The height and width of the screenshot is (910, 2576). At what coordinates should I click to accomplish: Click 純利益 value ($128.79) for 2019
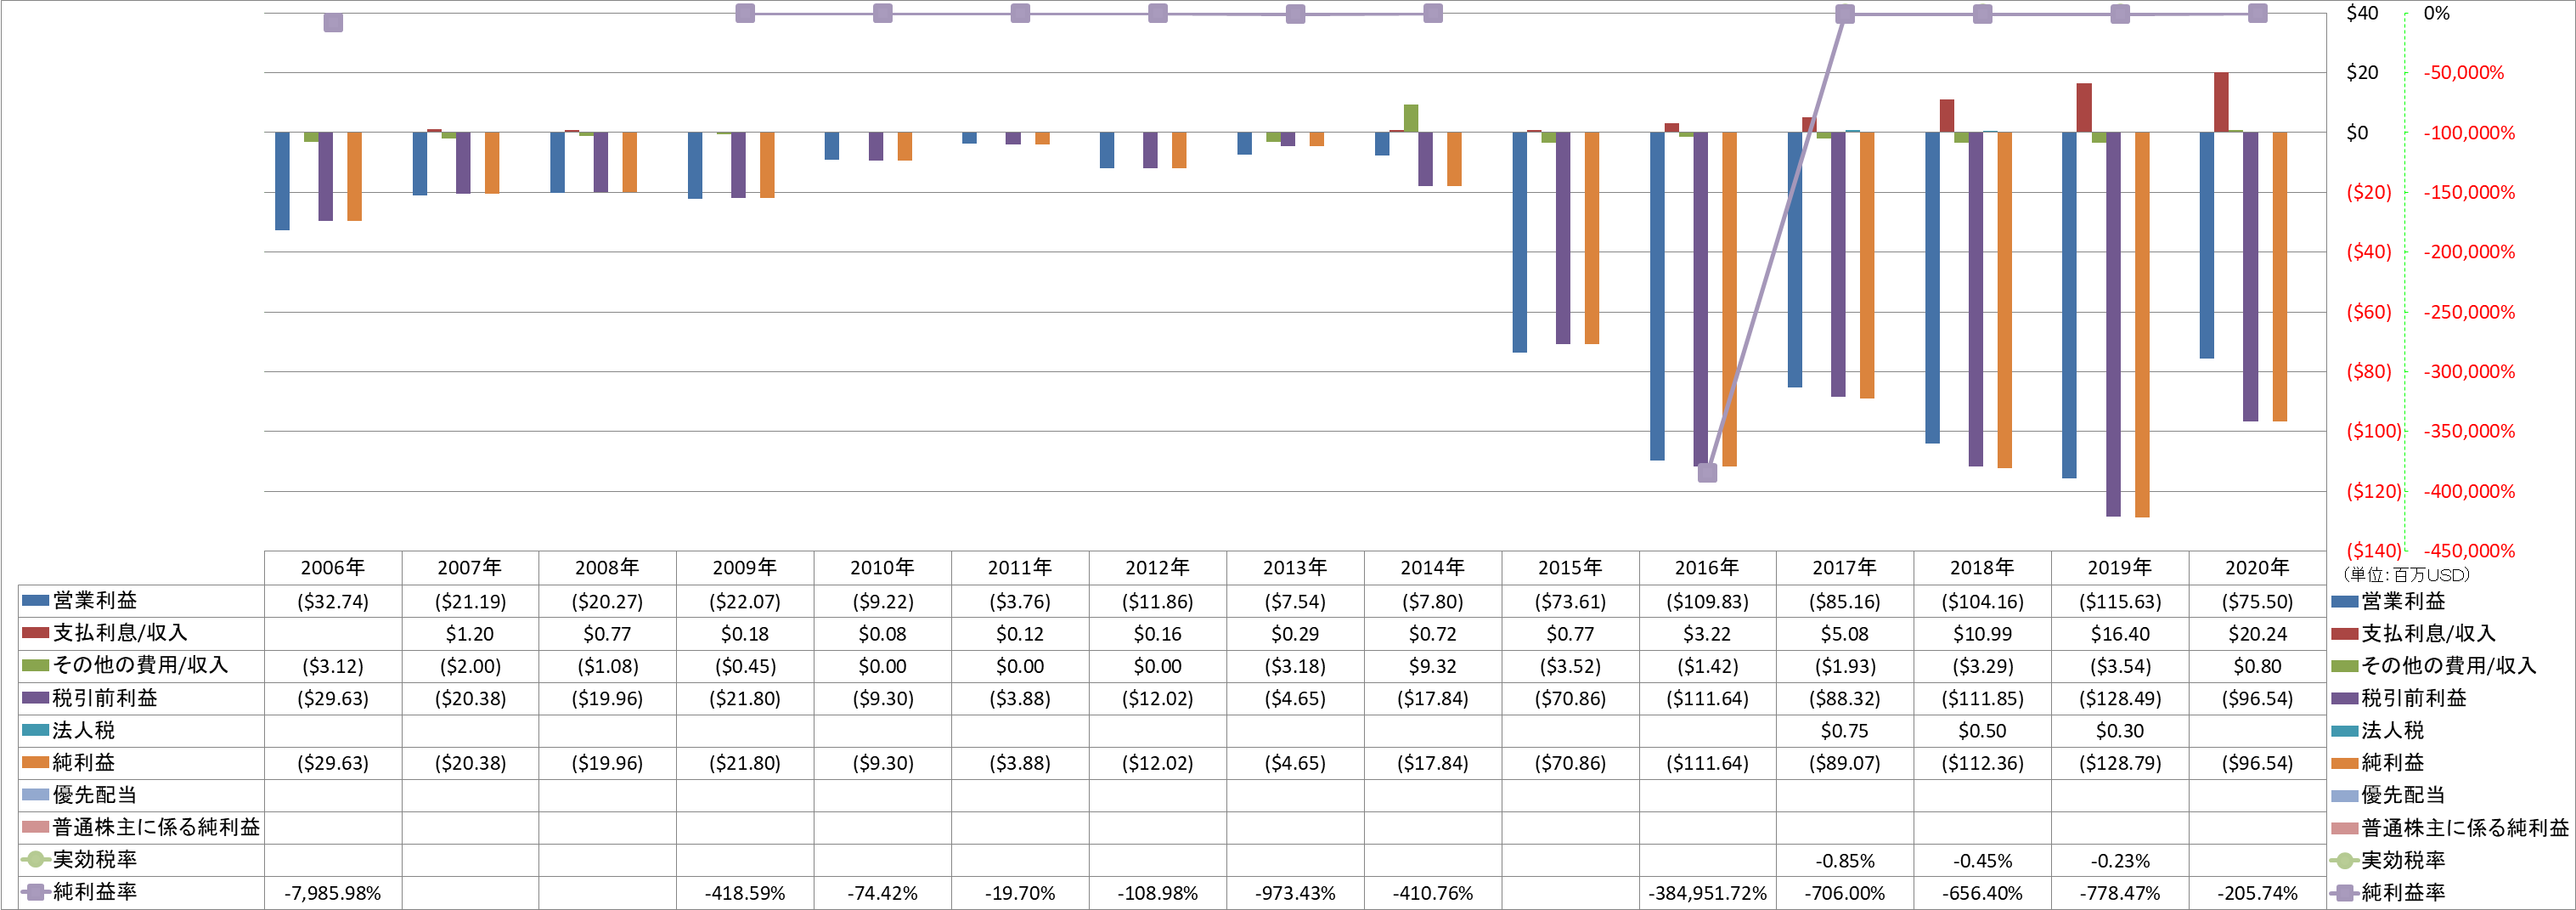[x=2120, y=763]
